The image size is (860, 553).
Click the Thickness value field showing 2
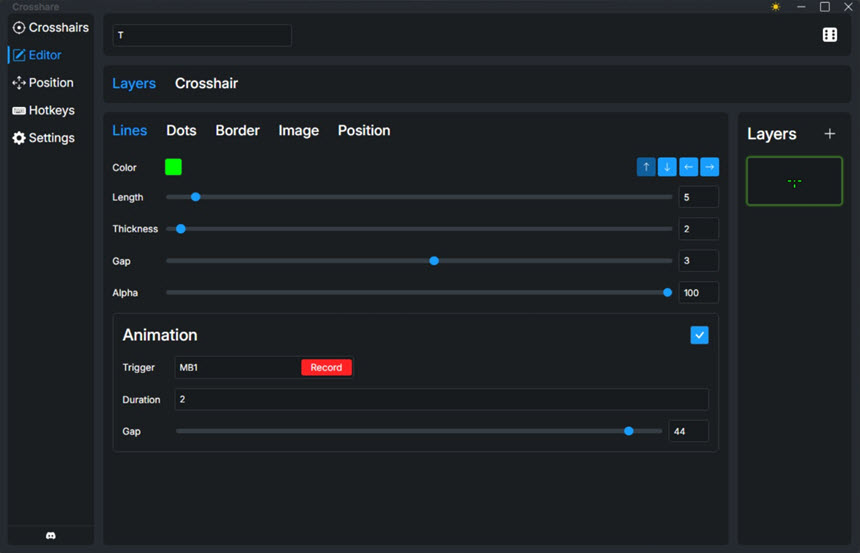click(x=698, y=229)
